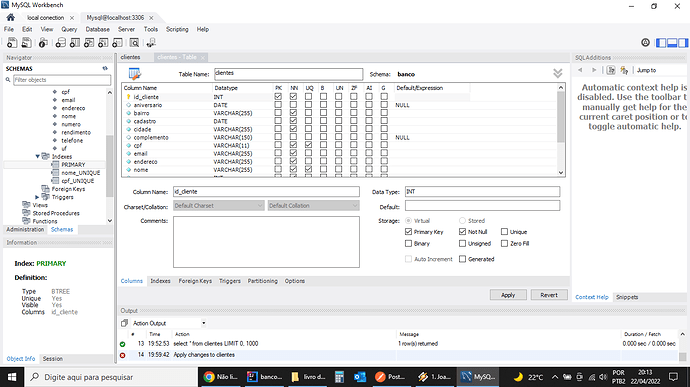Screen dimensions: 690x387
Task: Enable the Binary checkbox in column details
Action: click(x=408, y=243)
